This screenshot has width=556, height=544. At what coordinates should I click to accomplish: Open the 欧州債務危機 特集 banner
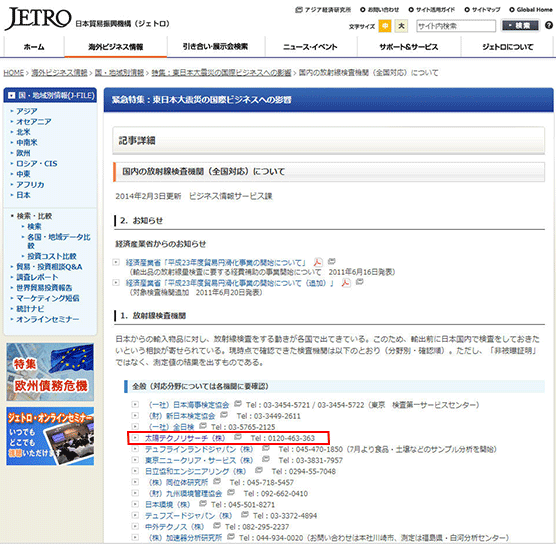(x=50, y=372)
